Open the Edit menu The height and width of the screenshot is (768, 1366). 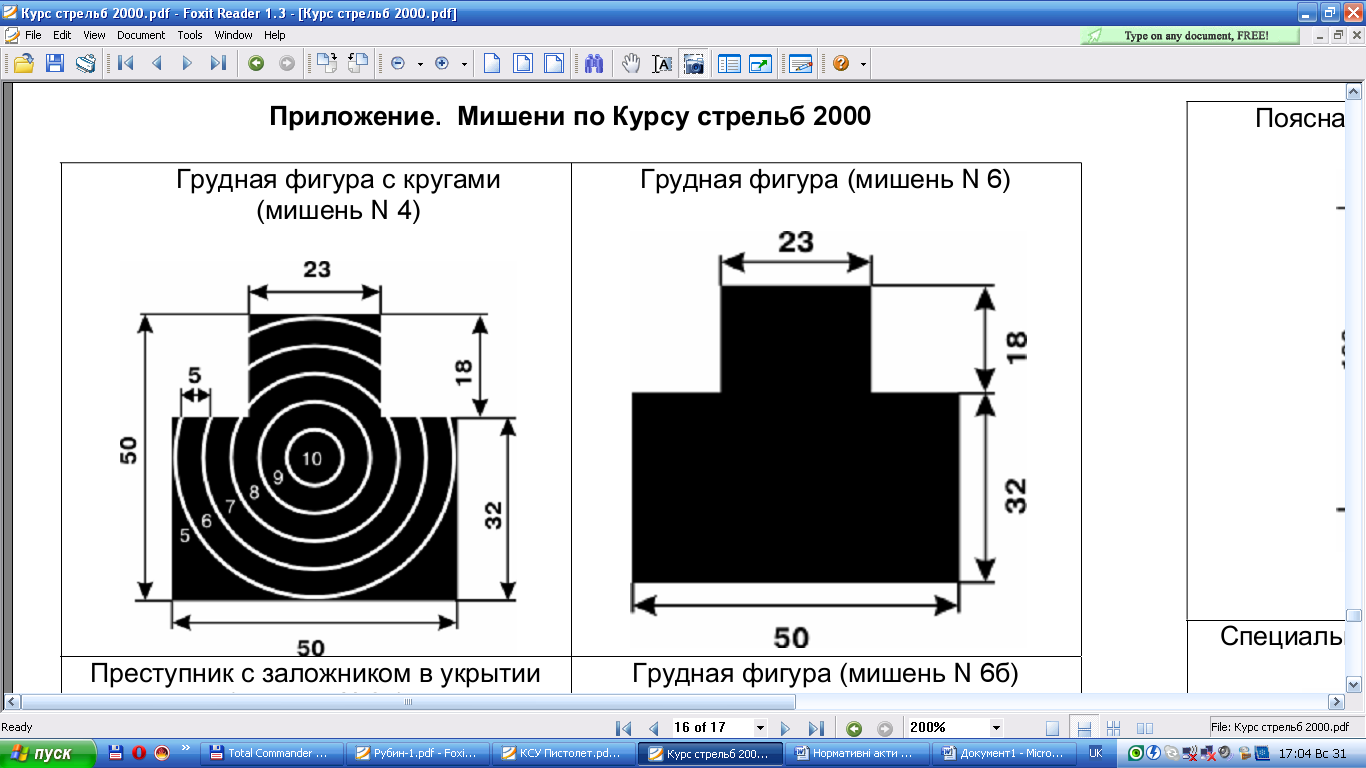click(x=62, y=35)
